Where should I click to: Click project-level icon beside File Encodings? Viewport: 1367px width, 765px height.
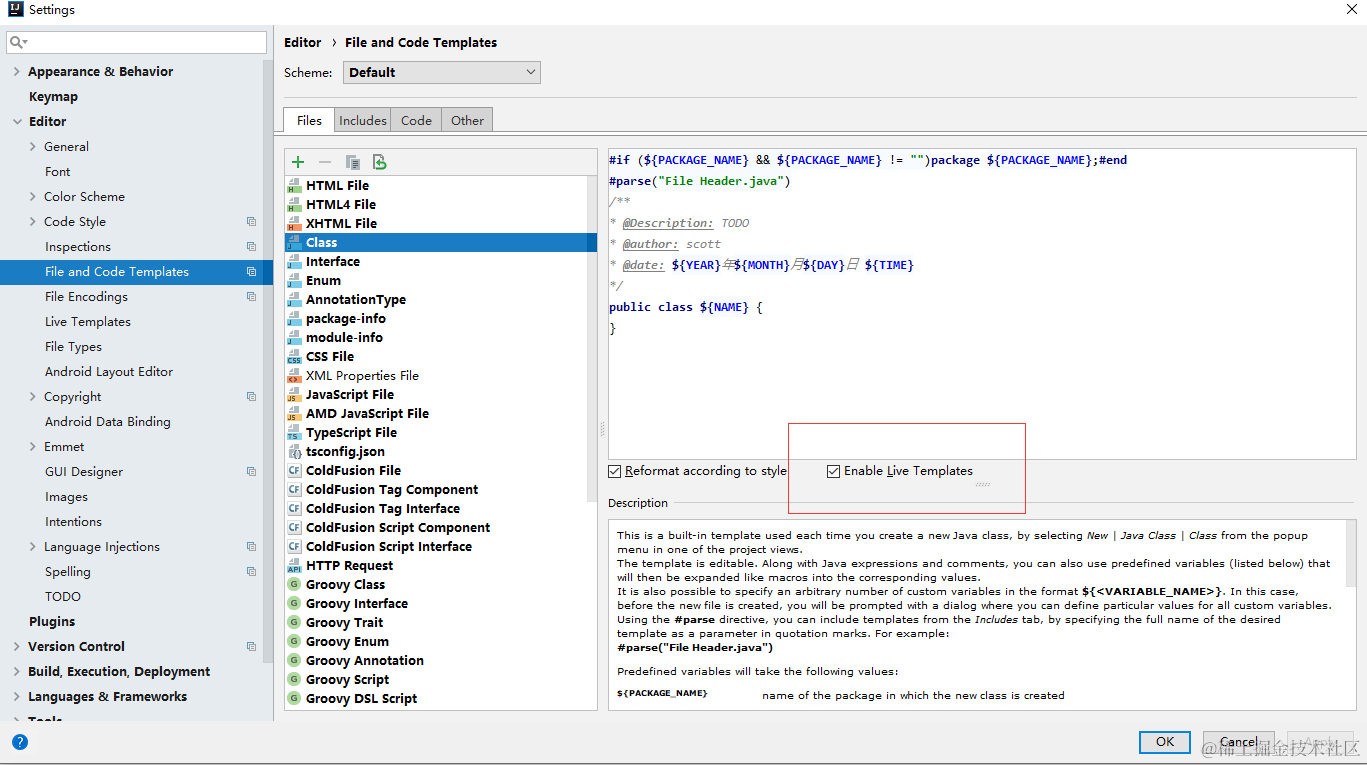[251, 297]
